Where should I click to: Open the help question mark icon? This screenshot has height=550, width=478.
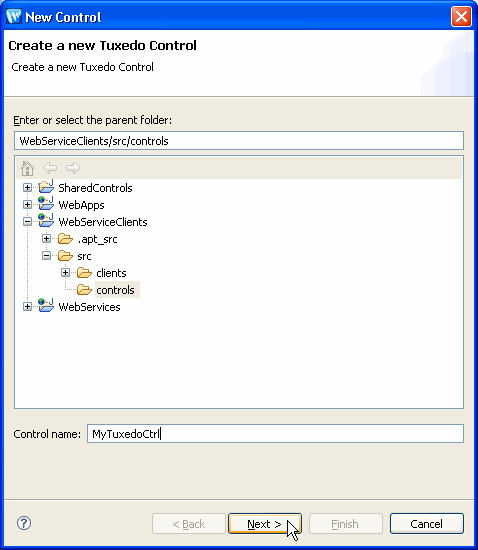[24, 523]
